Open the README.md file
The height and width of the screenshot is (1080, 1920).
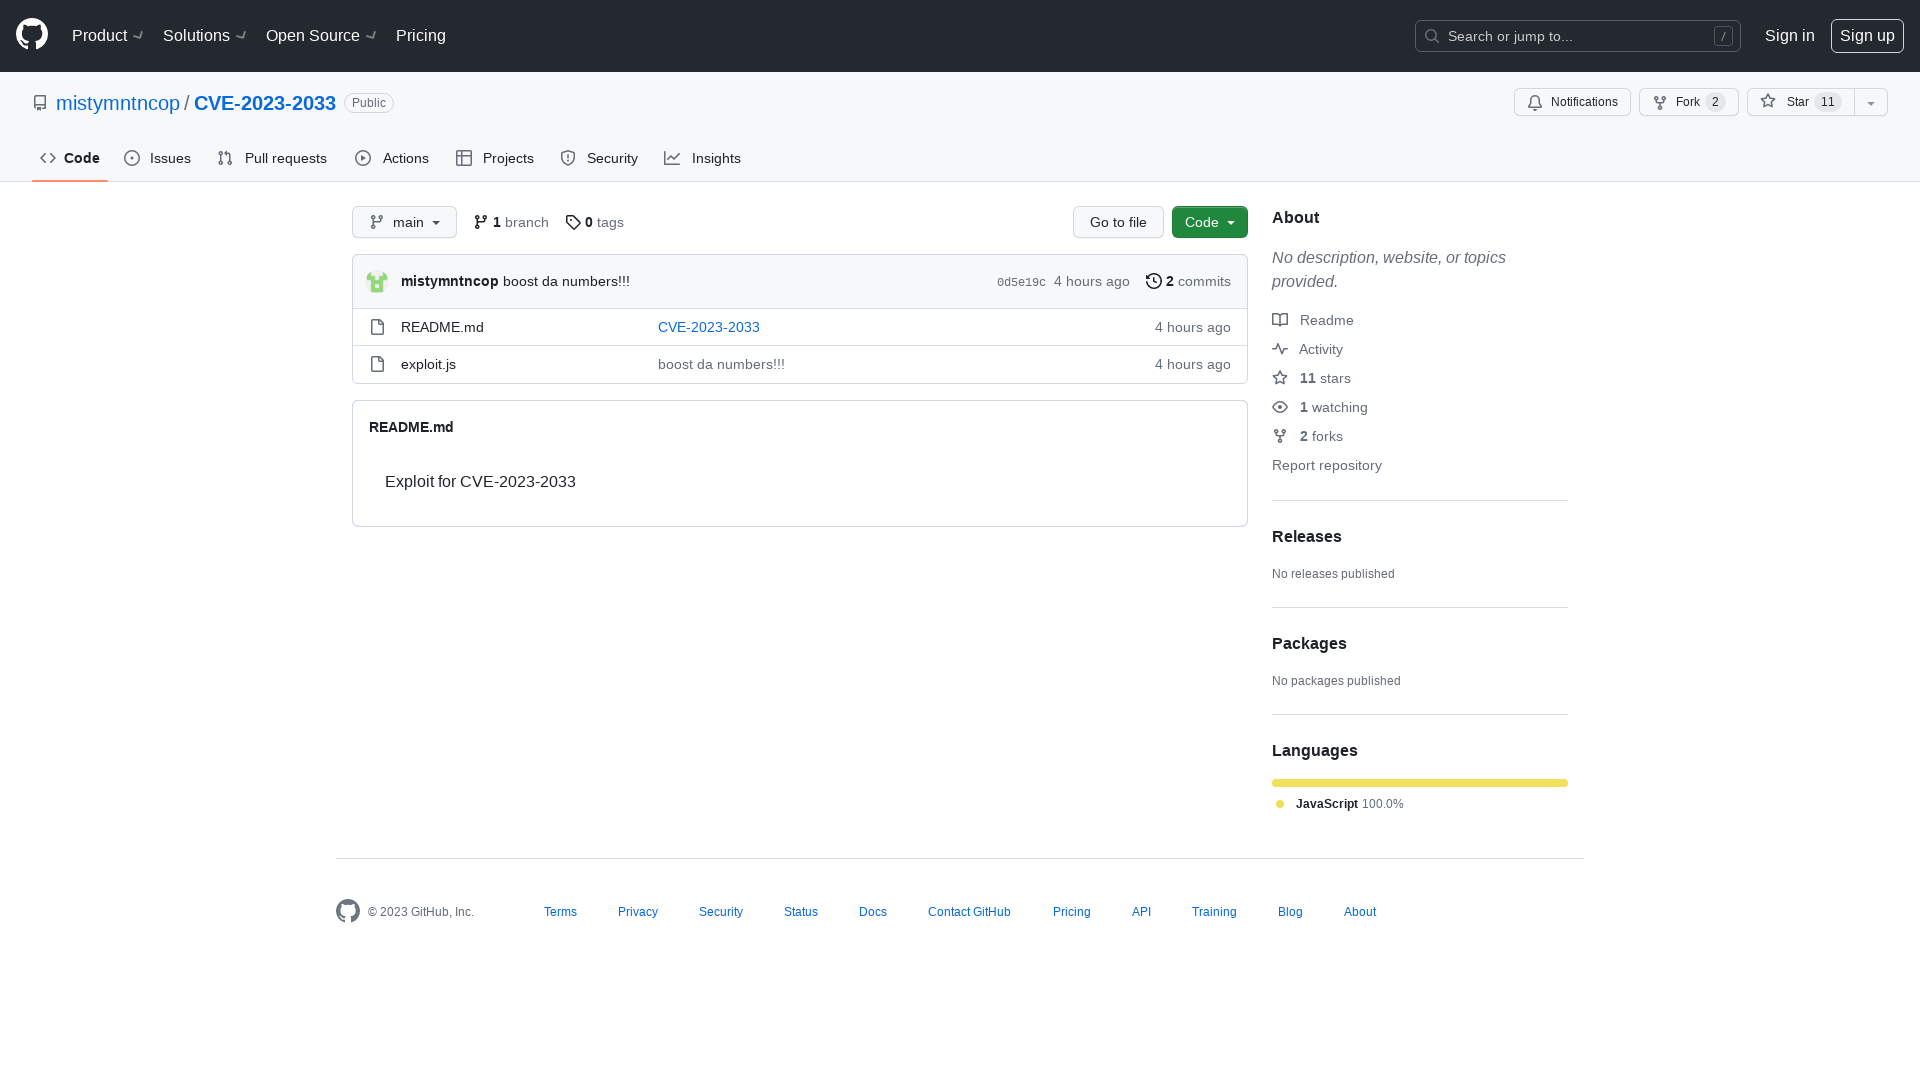tap(442, 327)
